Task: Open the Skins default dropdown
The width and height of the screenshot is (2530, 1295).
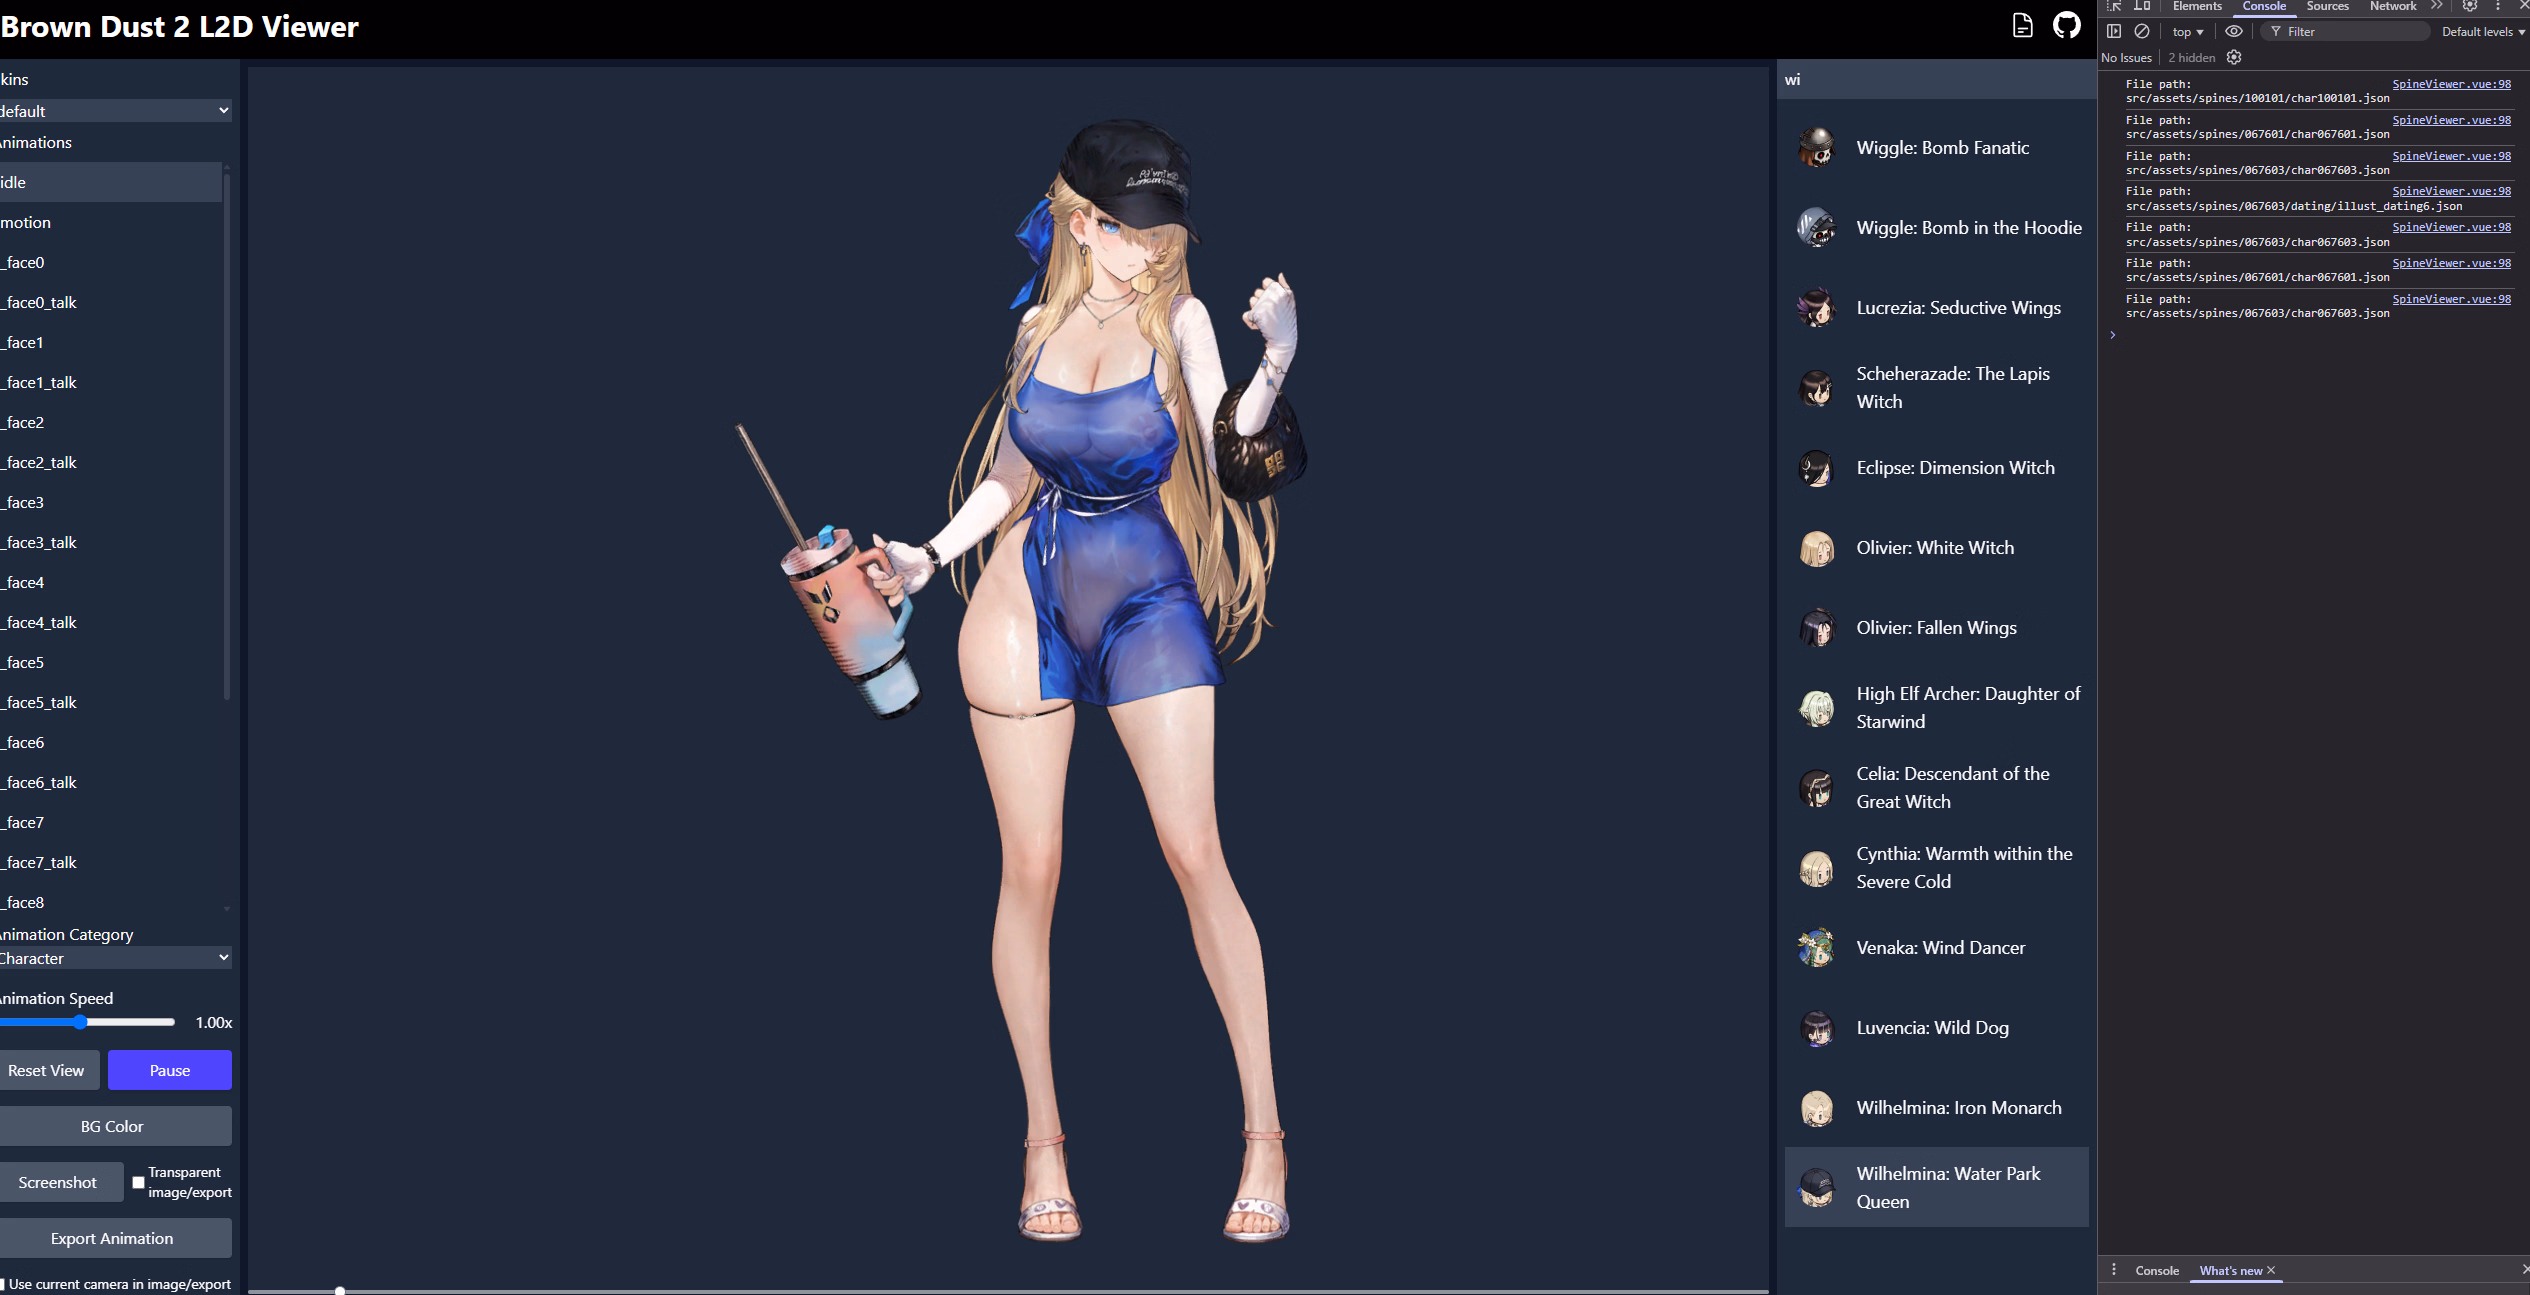Action: point(115,110)
